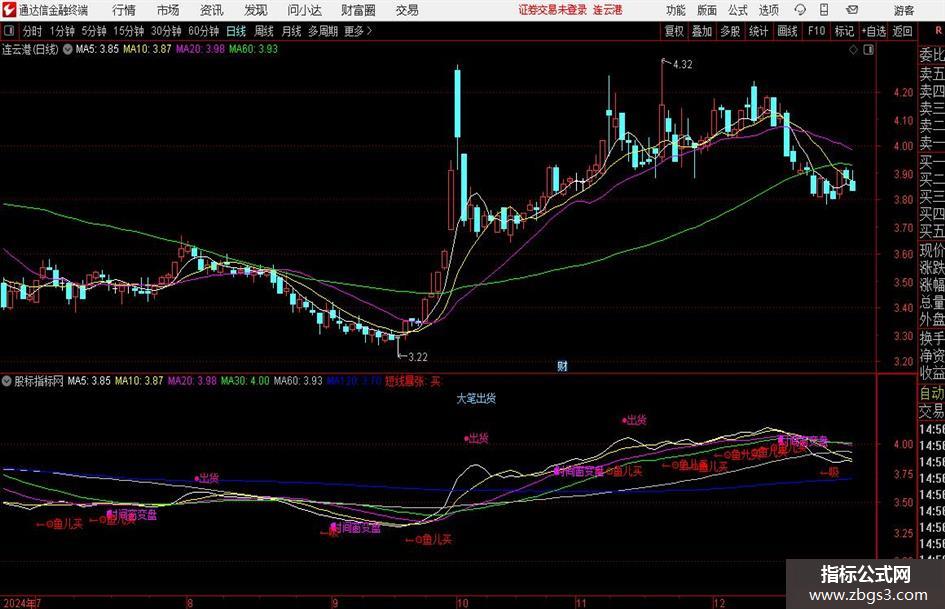The image size is (945, 609).
Task: Expand the 更多 period options
Action: [358, 31]
